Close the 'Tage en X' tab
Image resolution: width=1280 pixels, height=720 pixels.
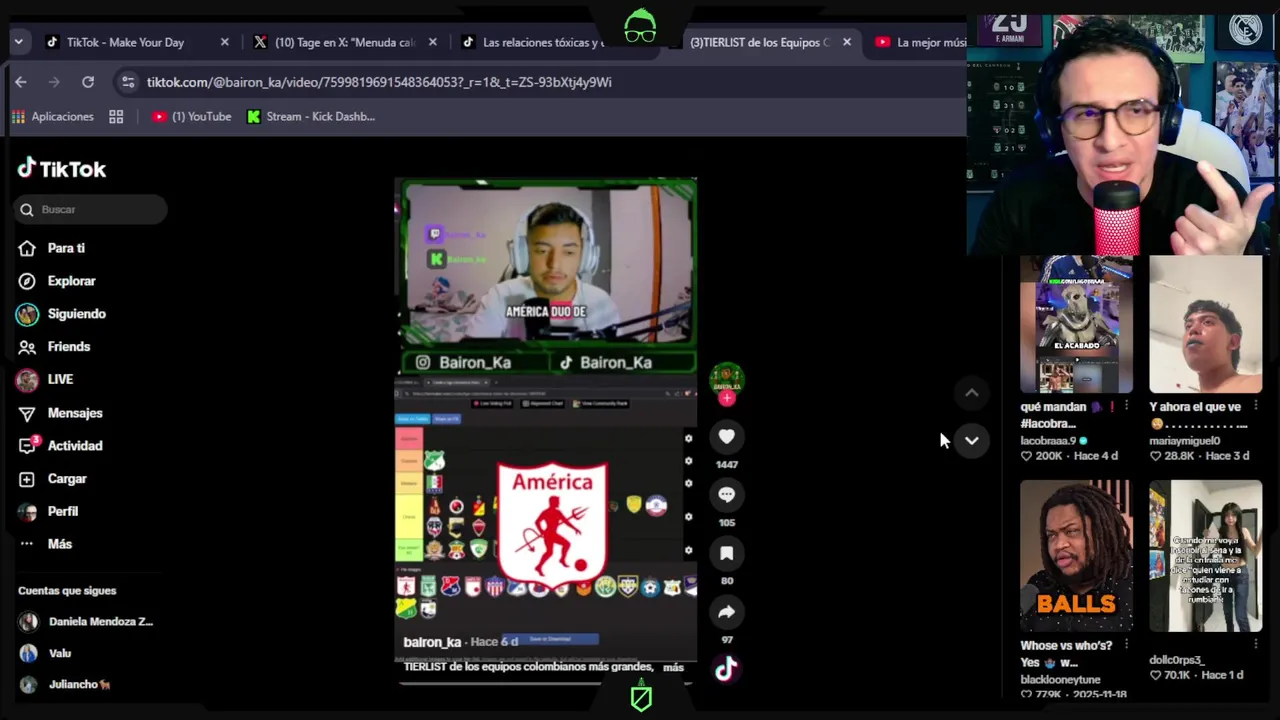pos(432,42)
